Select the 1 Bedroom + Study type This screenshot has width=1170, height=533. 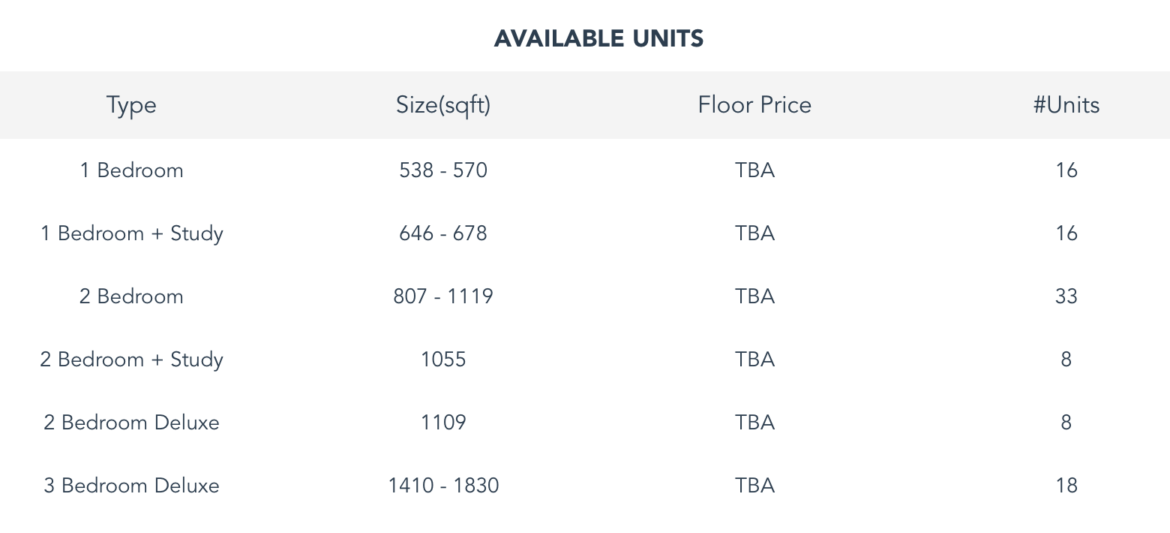131,233
